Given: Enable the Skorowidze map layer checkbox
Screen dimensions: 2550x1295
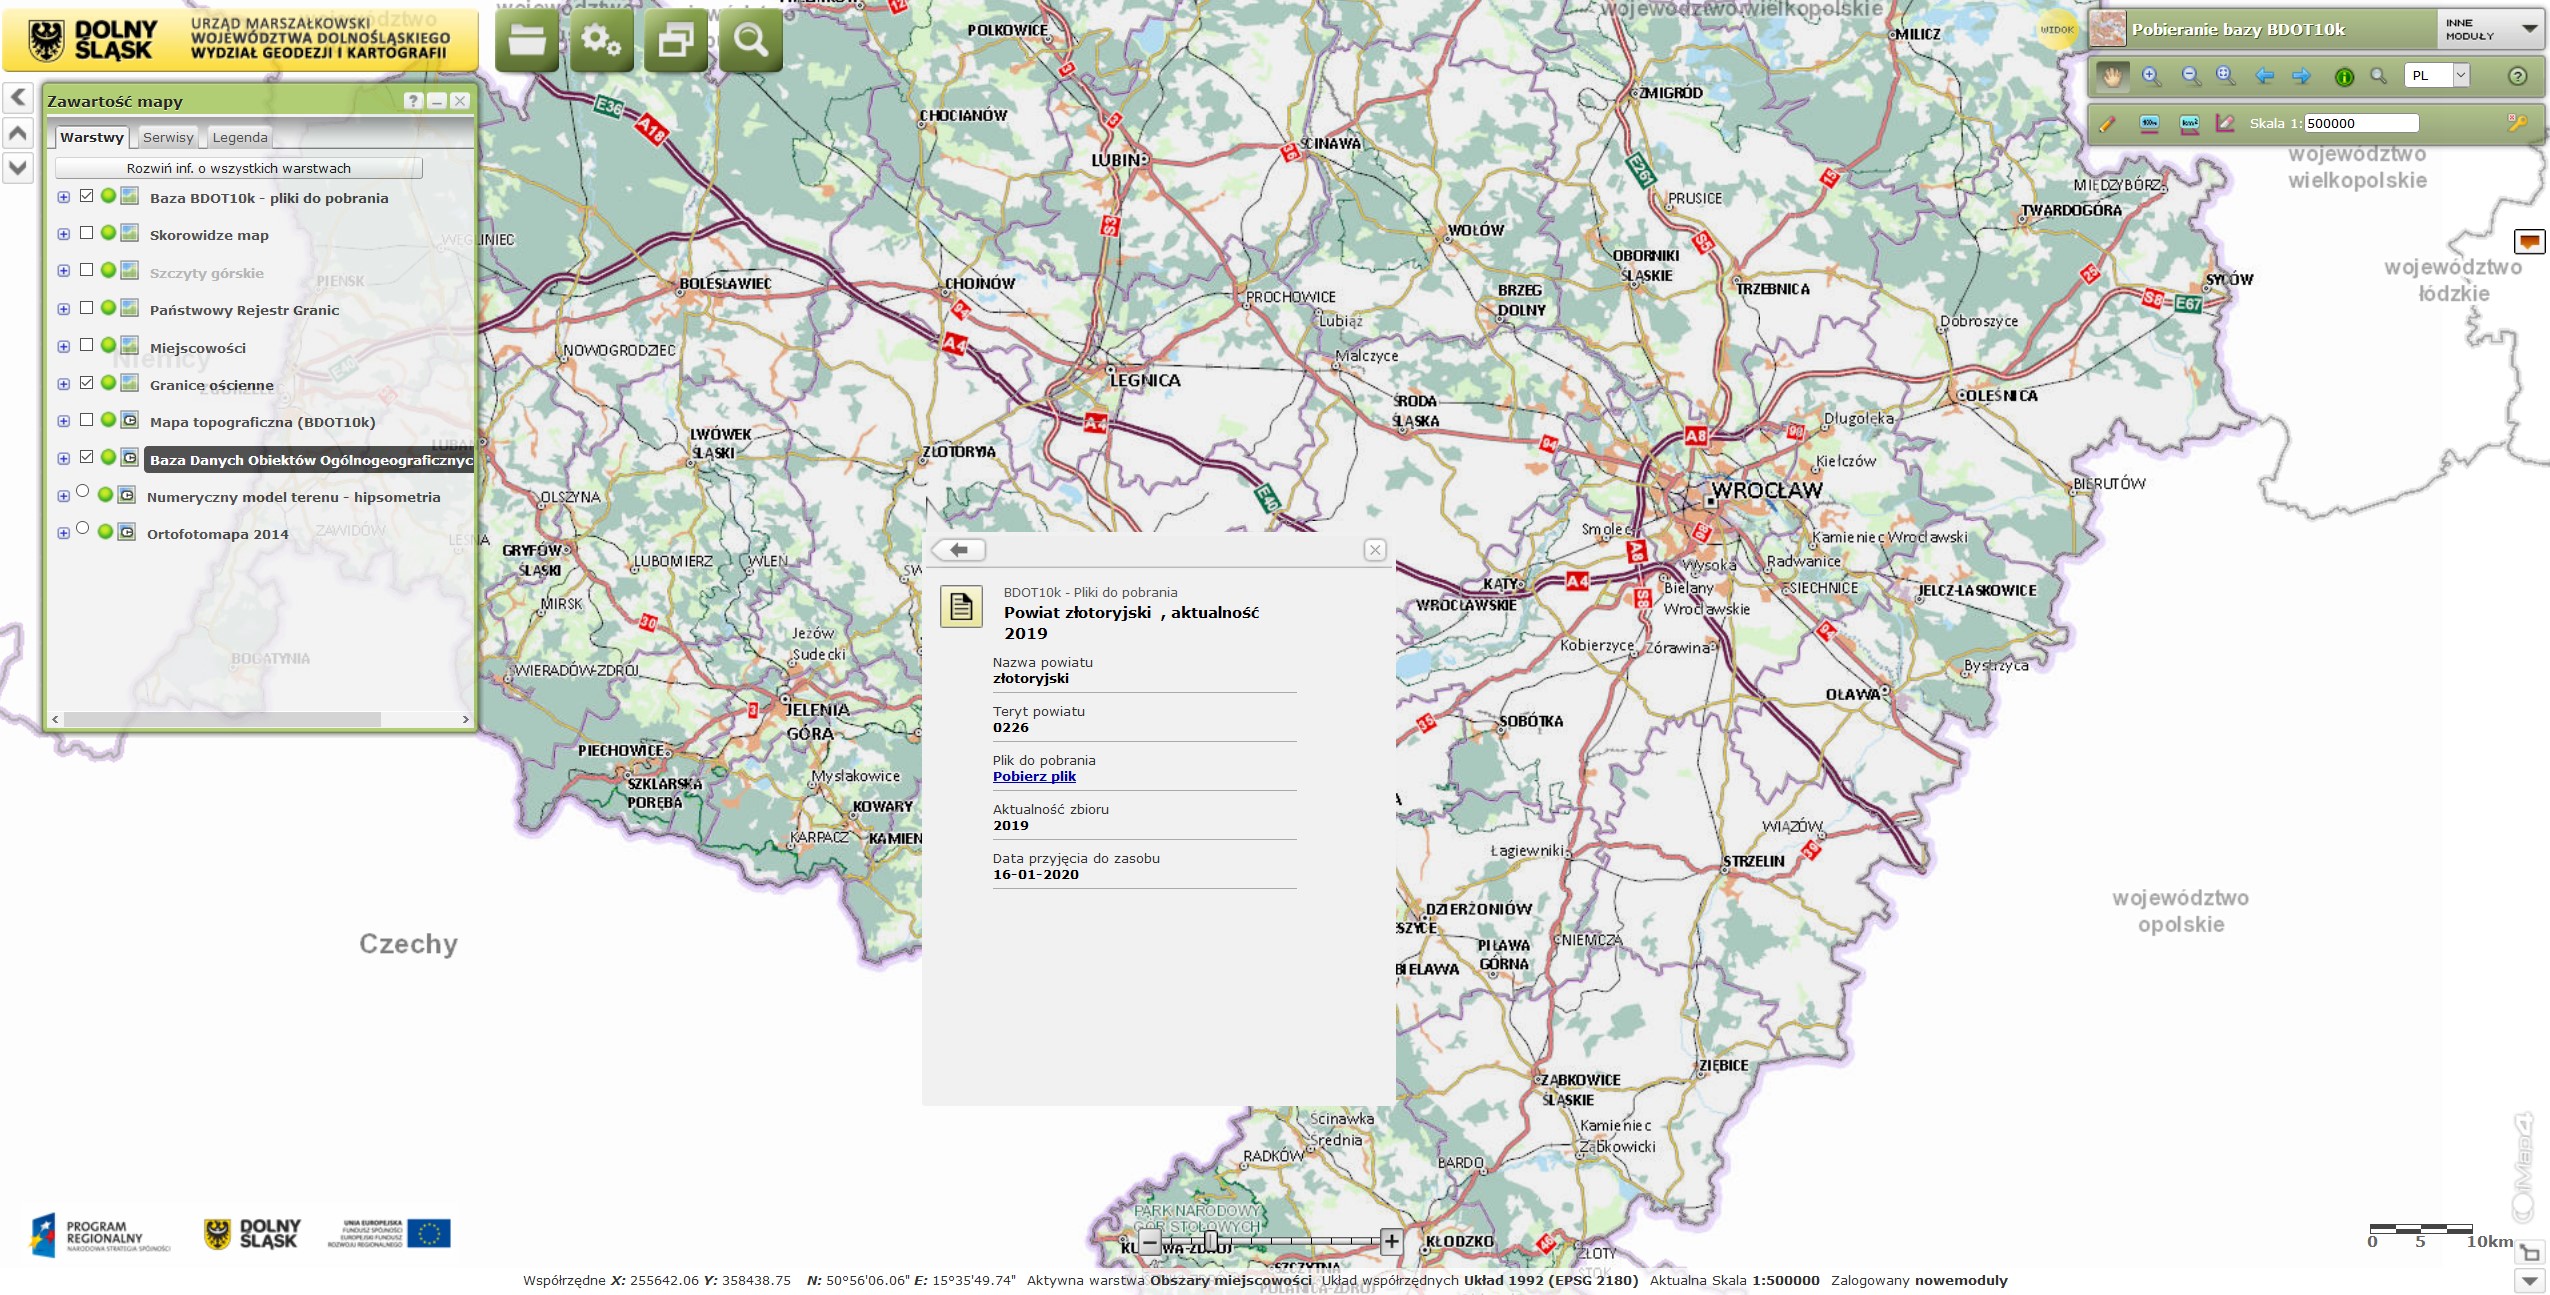Looking at the screenshot, I should [x=86, y=233].
